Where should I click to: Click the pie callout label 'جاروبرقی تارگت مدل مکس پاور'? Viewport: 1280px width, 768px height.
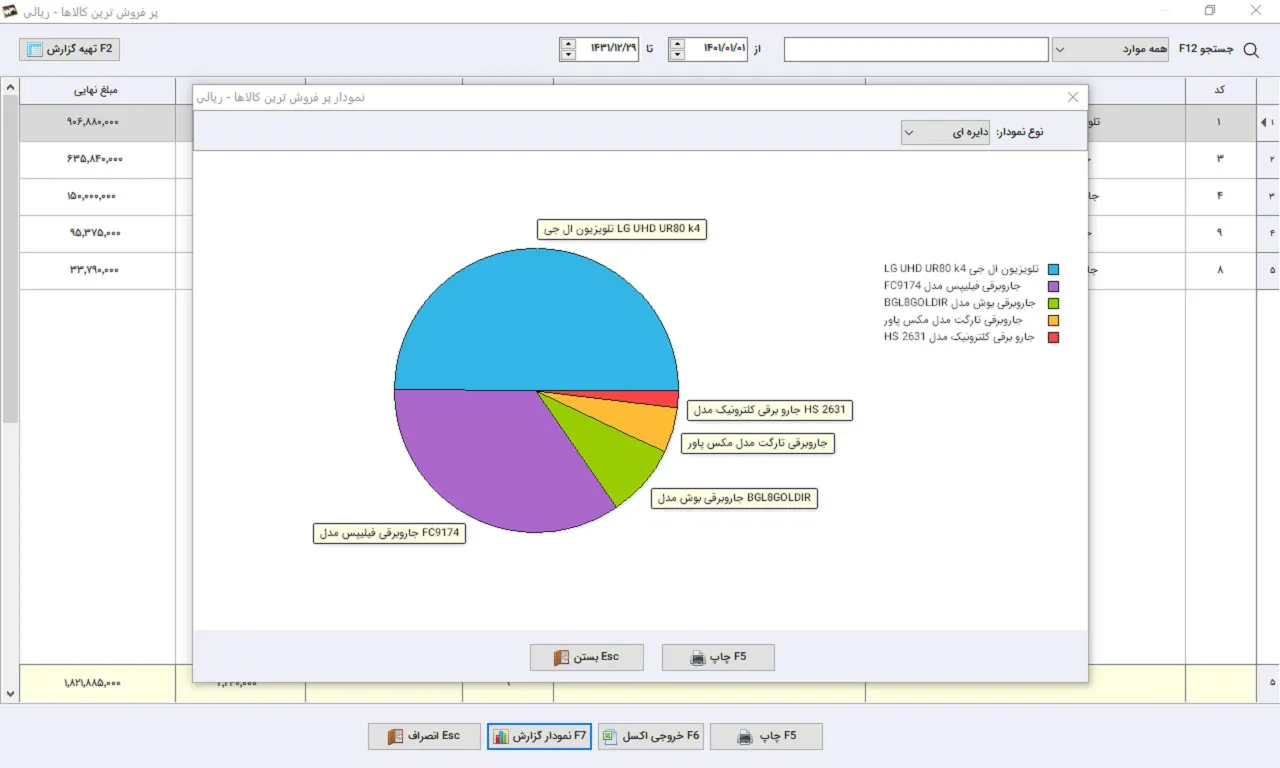pyautogui.click(x=758, y=442)
